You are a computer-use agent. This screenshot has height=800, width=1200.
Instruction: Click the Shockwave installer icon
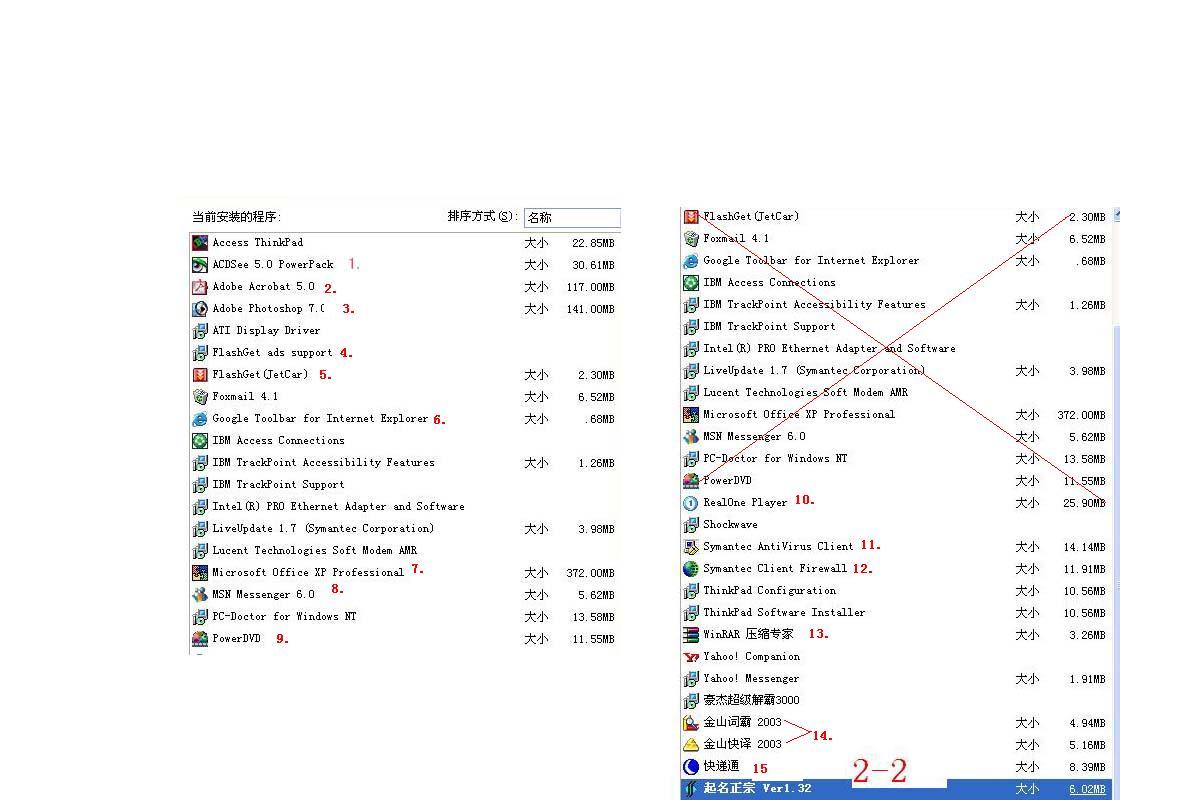point(691,524)
